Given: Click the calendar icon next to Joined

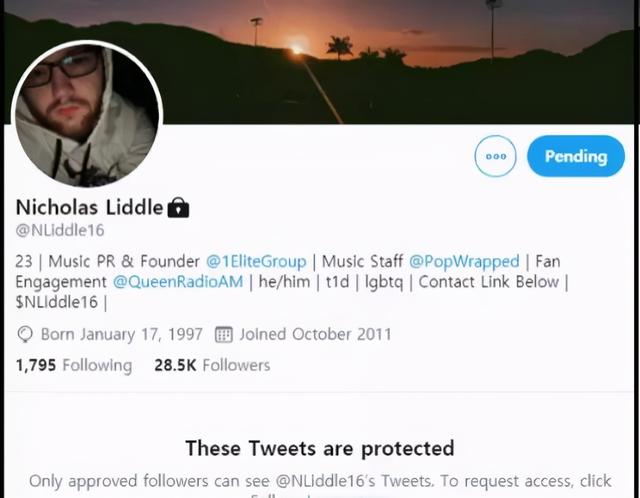Looking at the screenshot, I should [224, 334].
